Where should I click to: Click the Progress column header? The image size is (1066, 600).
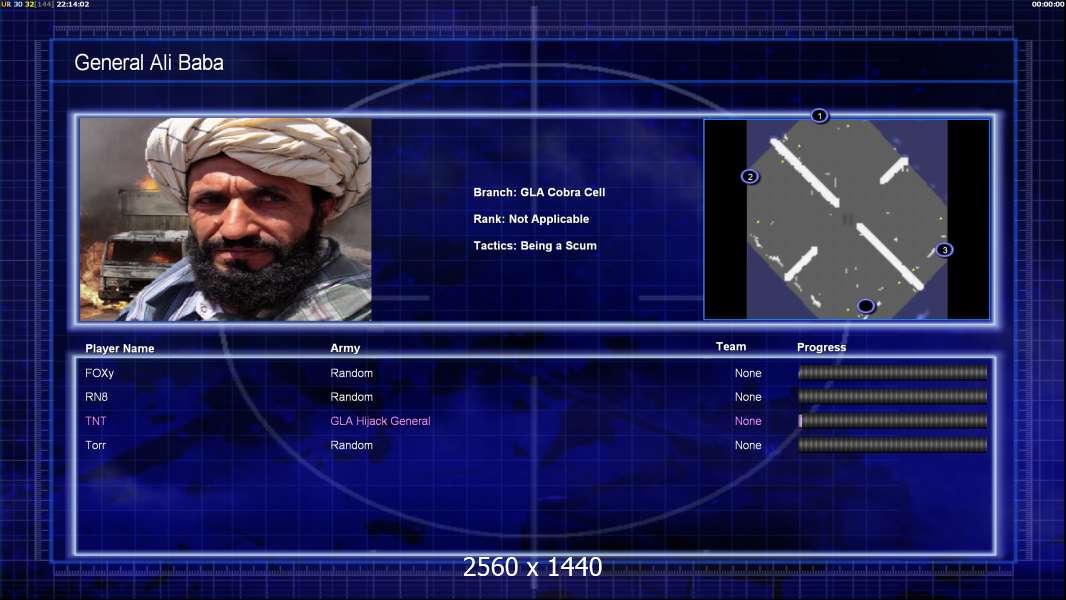point(821,347)
